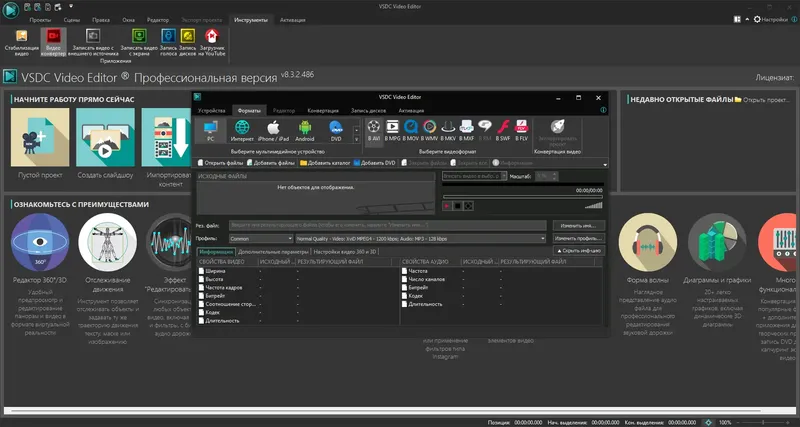Expand the device list down arrow

[357, 140]
